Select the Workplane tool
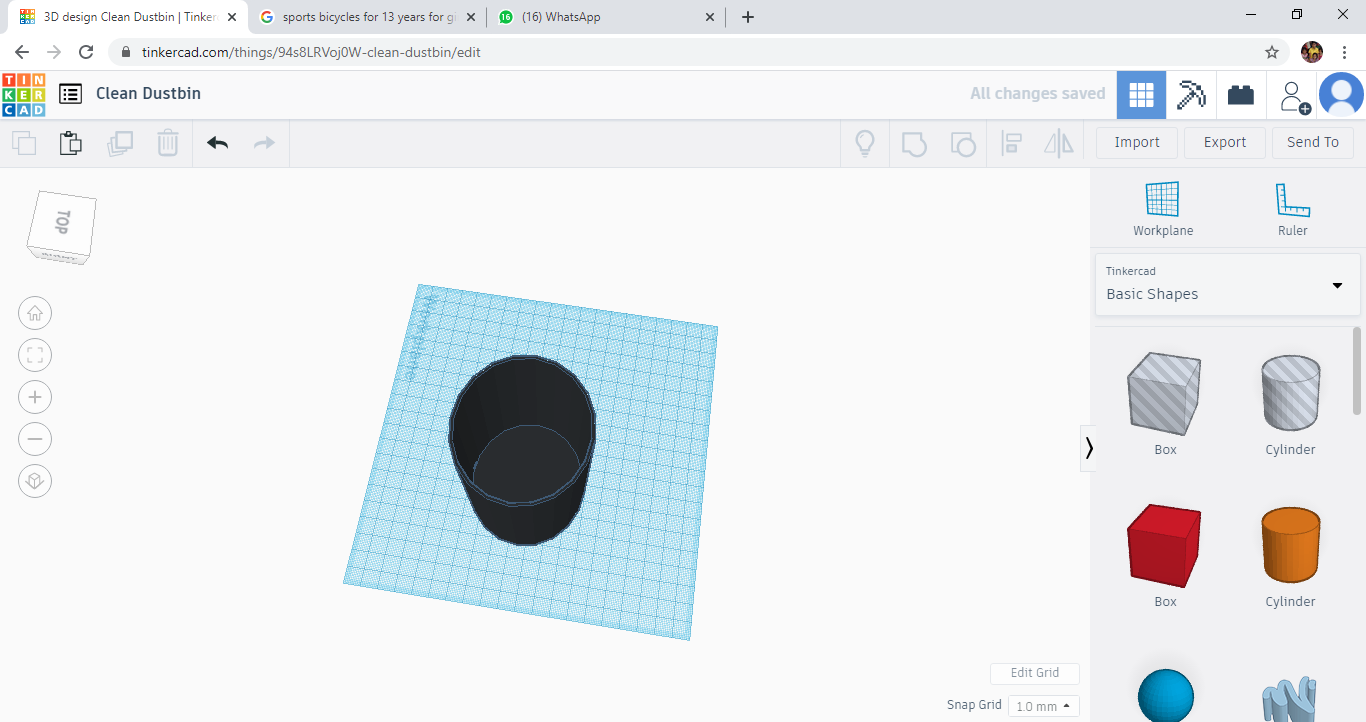This screenshot has height=722, width=1366. click(1163, 209)
